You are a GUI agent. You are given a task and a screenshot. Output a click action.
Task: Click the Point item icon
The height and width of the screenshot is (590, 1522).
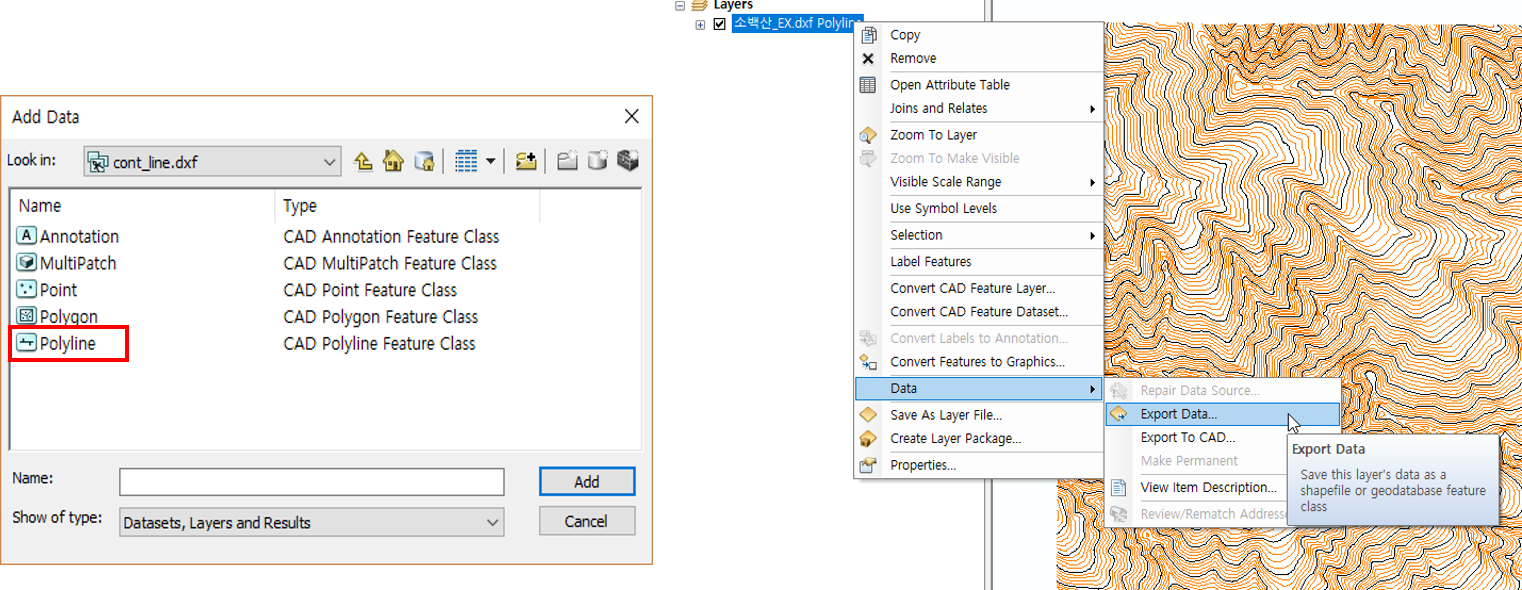click(x=27, y=290)
